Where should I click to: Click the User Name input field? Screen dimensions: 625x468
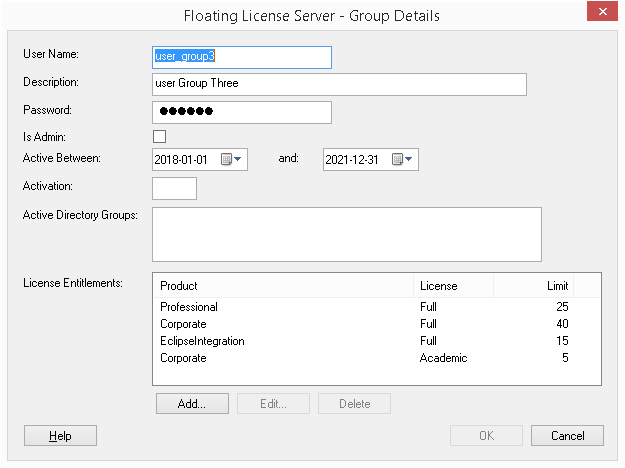click(241, 57)
